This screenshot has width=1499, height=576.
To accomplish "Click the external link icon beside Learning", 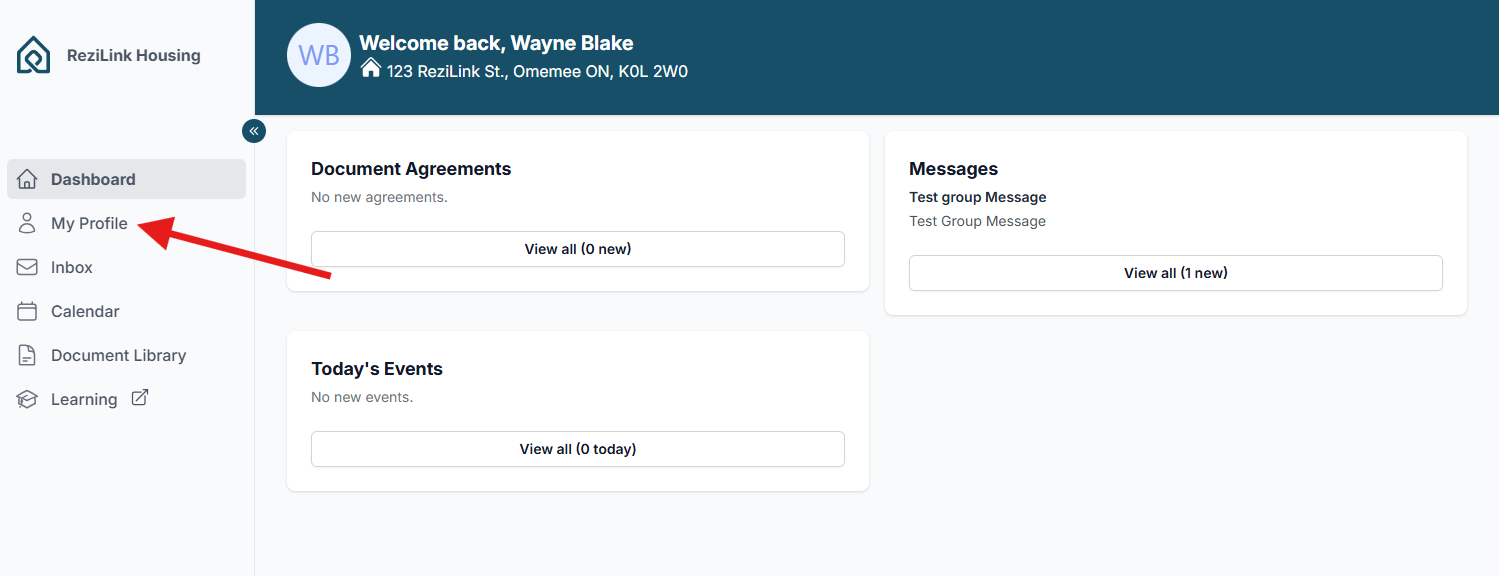I will click(x=140, y=398).
